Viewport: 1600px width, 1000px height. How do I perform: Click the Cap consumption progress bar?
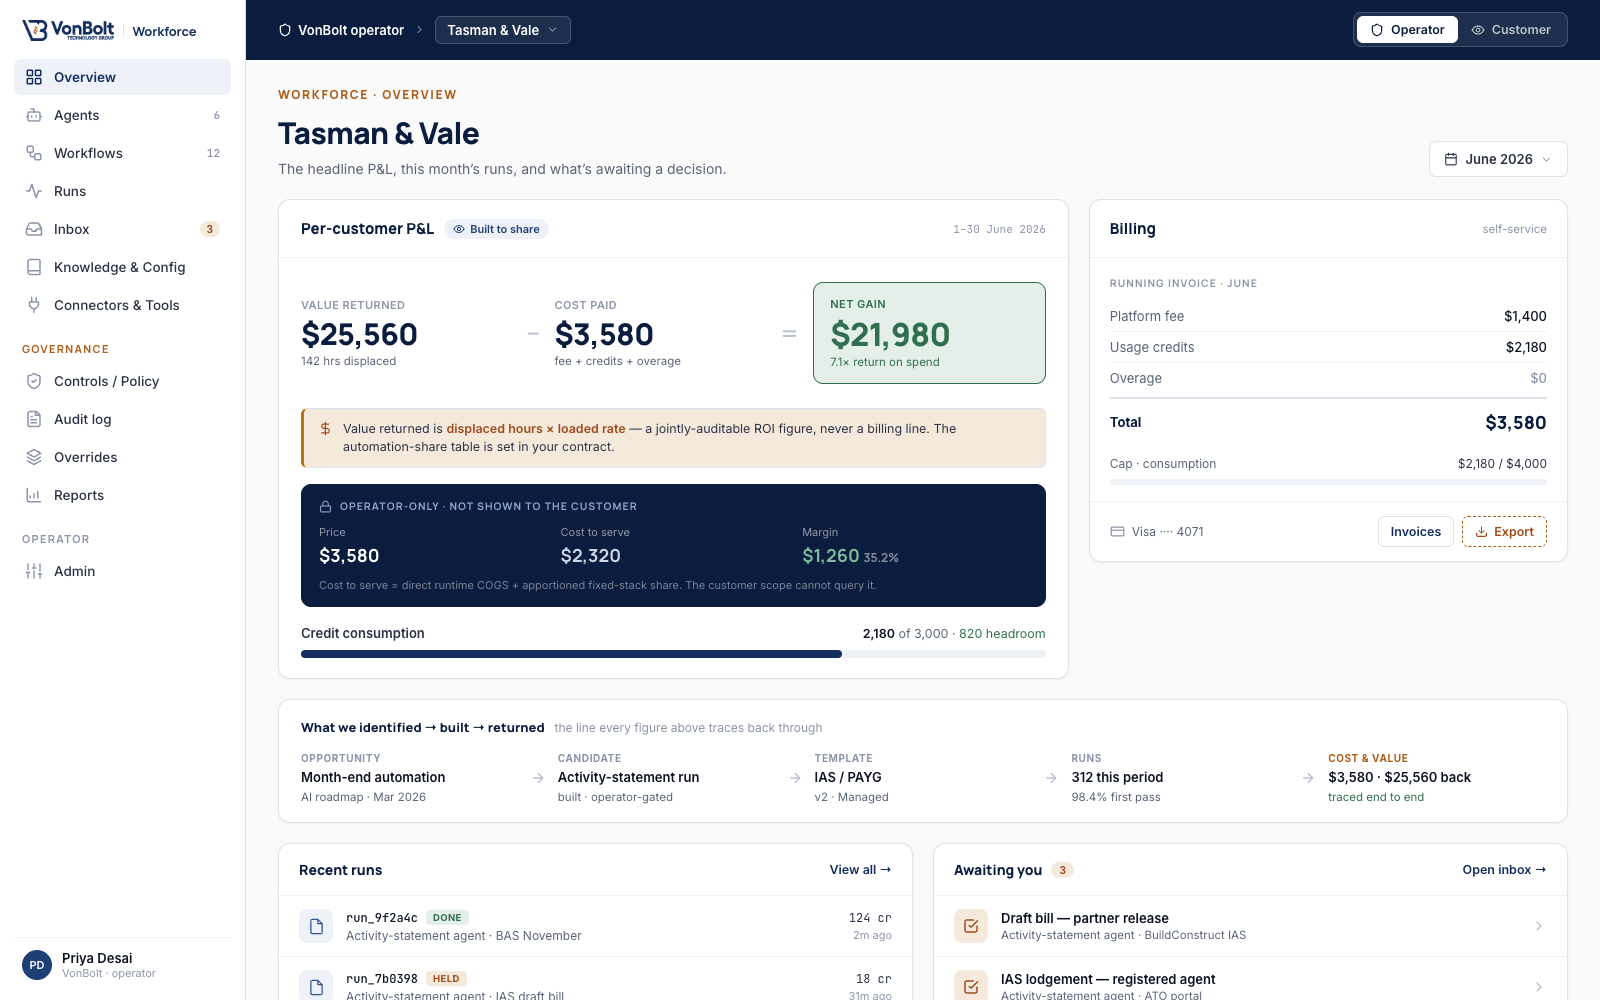coord(1328,482)
